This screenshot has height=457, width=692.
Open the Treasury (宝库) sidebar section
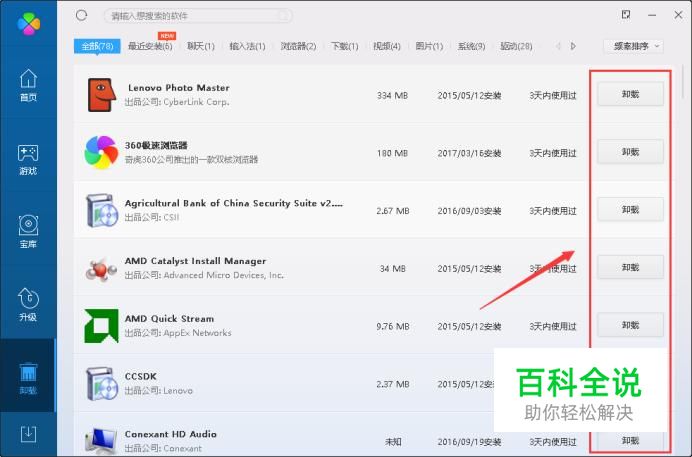coord(28,232)
